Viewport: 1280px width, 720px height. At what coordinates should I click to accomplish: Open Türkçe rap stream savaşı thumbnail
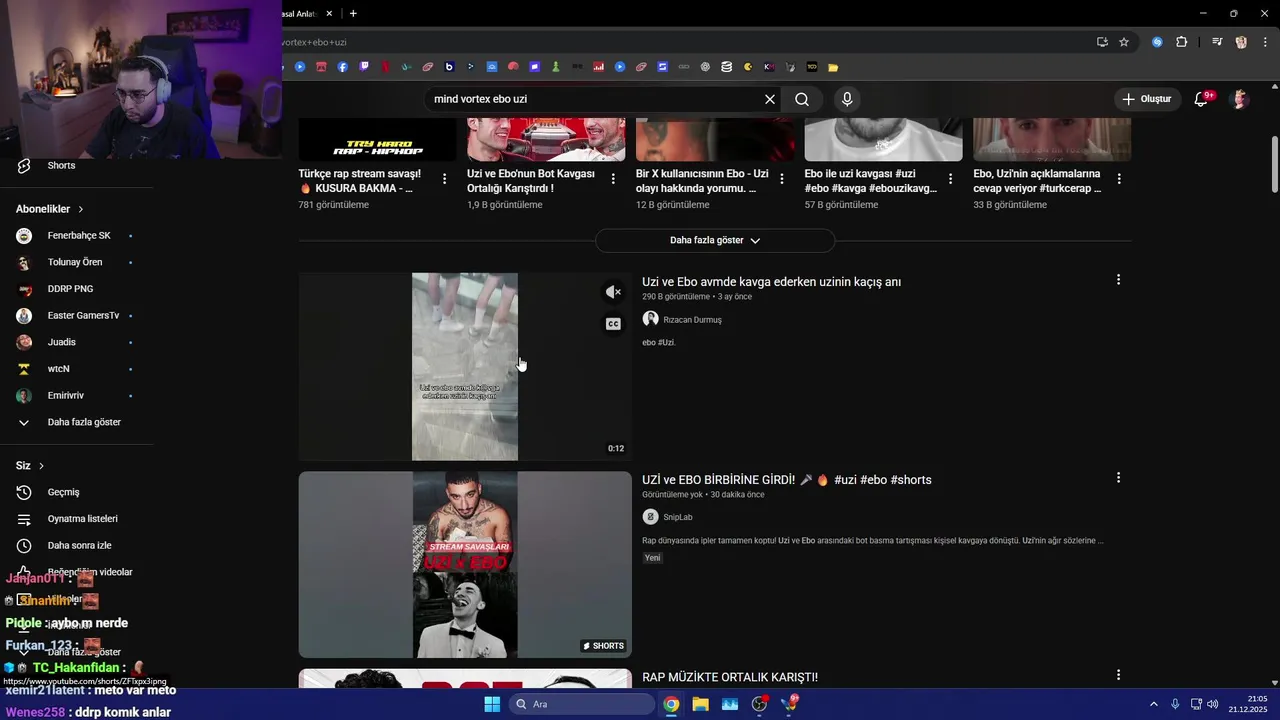(377, 140)
